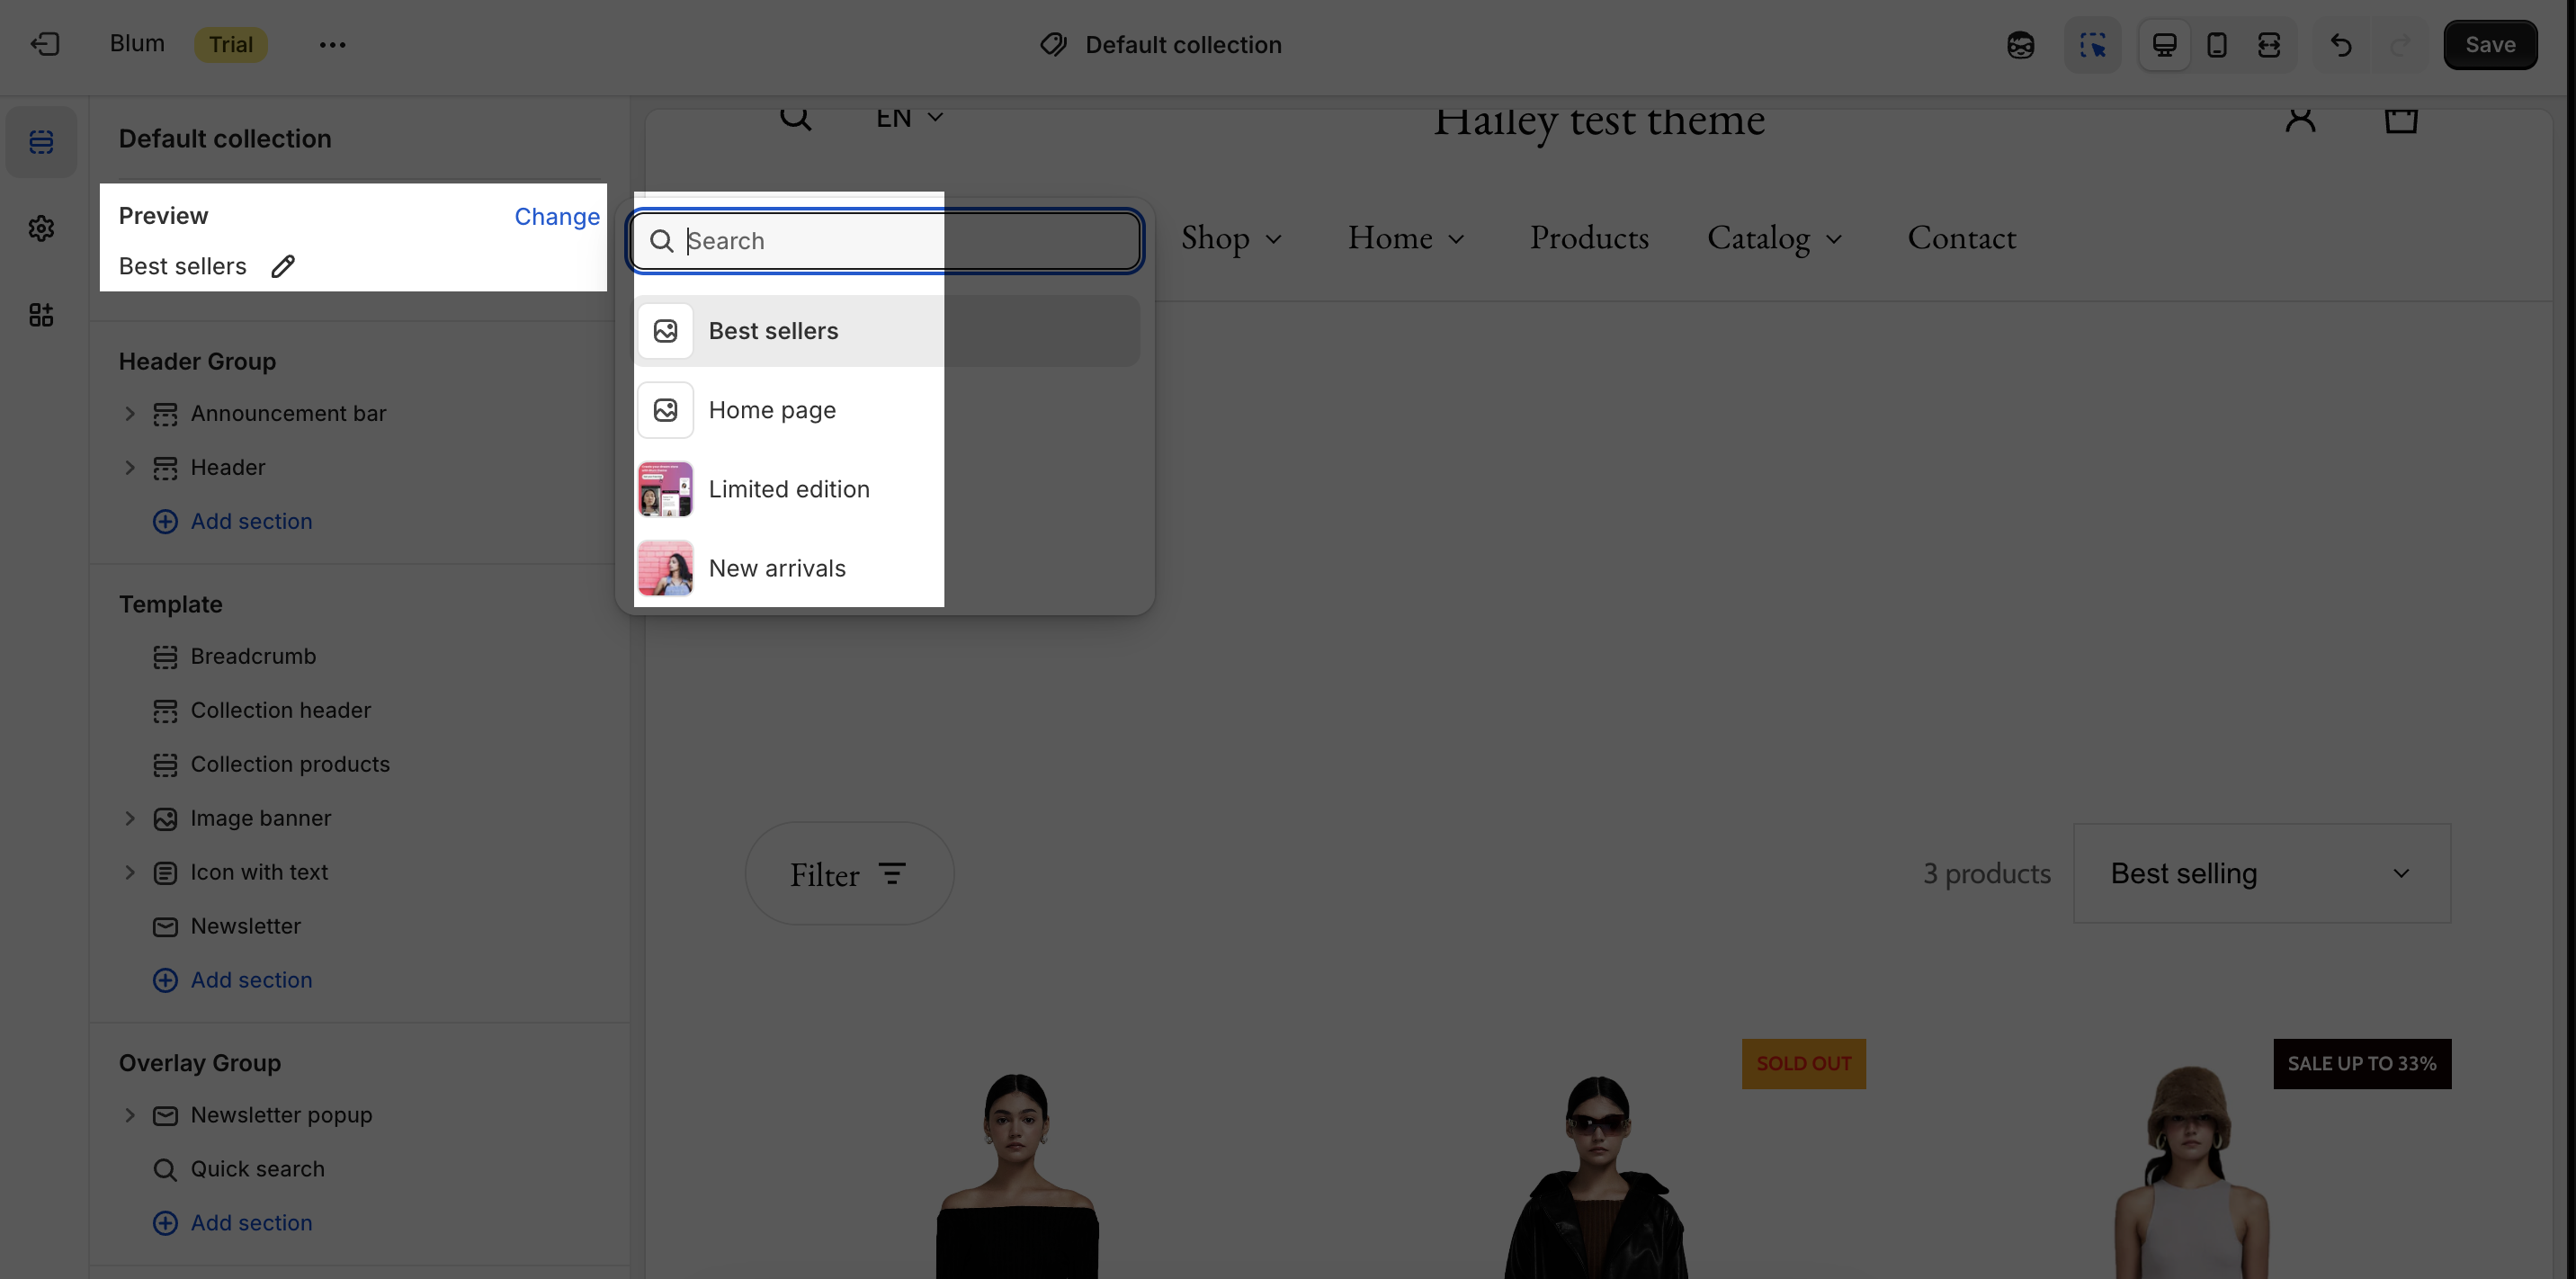2576x1279 pixels.
Task: Click the Change preview link
Action: (556, 217)
